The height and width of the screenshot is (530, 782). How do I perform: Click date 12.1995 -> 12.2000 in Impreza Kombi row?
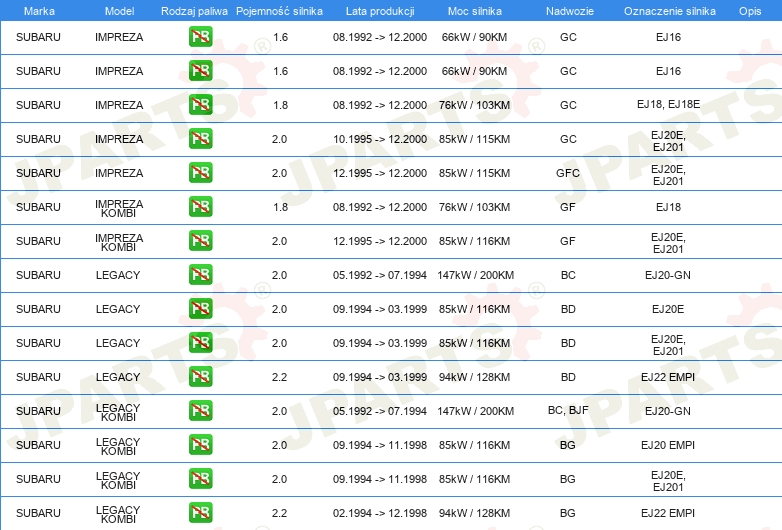click(x=380, y=241)
